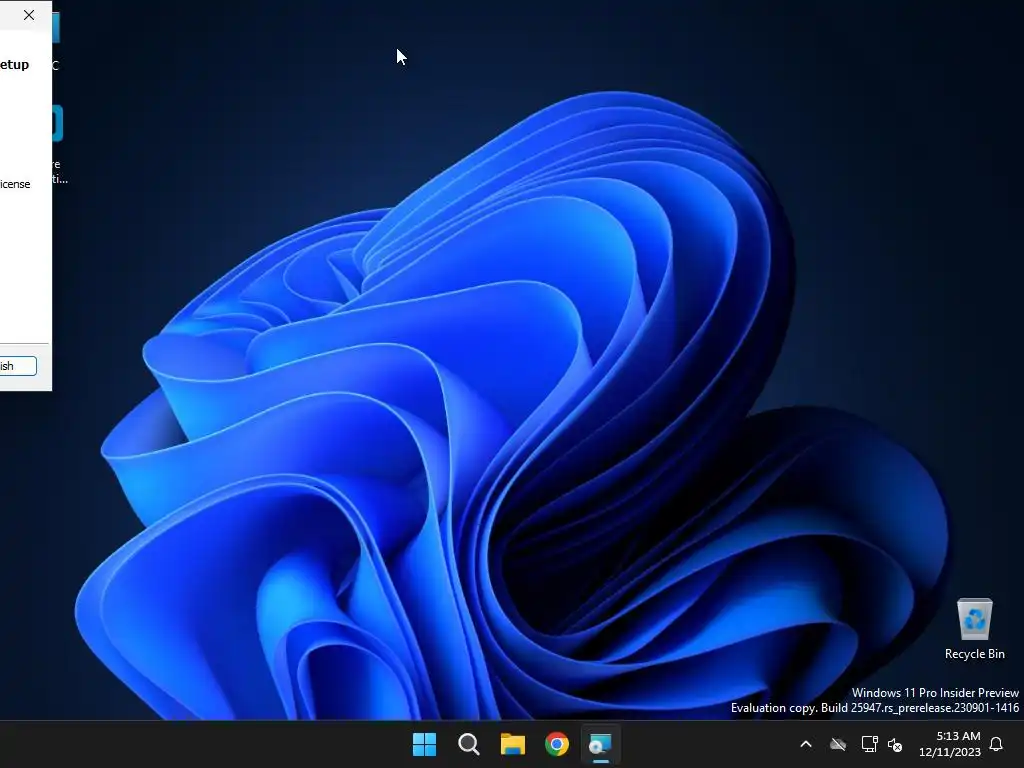Close the setup dialog window
The image size is (1024, 768).
click(x=29, y=15)
